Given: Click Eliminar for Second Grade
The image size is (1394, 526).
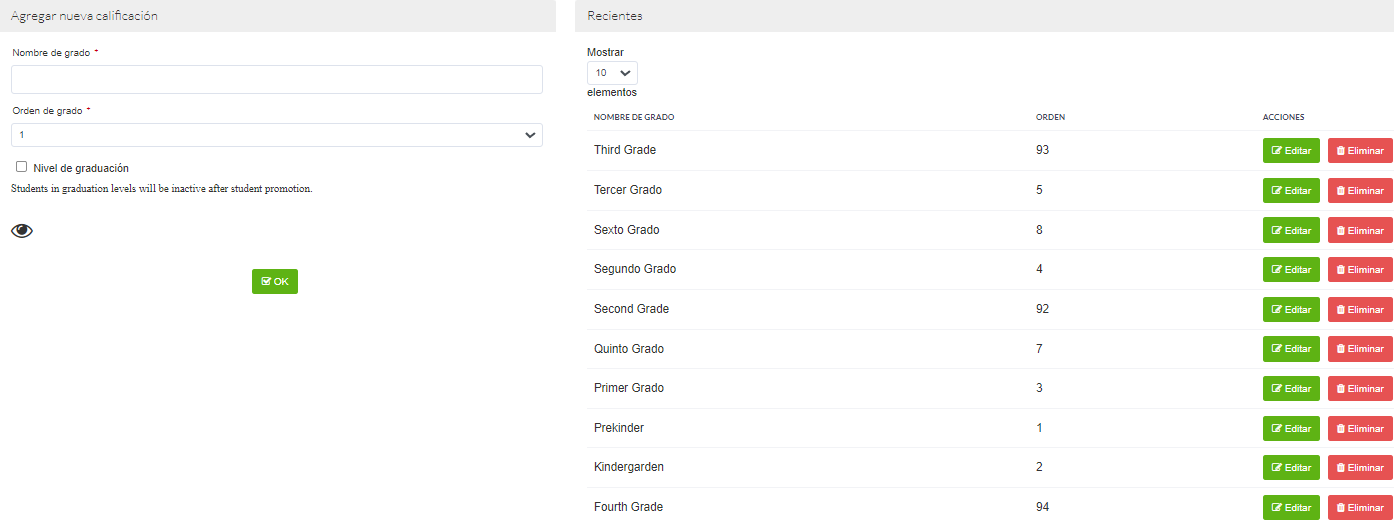Looking at the screenshot, I should (x=1360, y=310).
